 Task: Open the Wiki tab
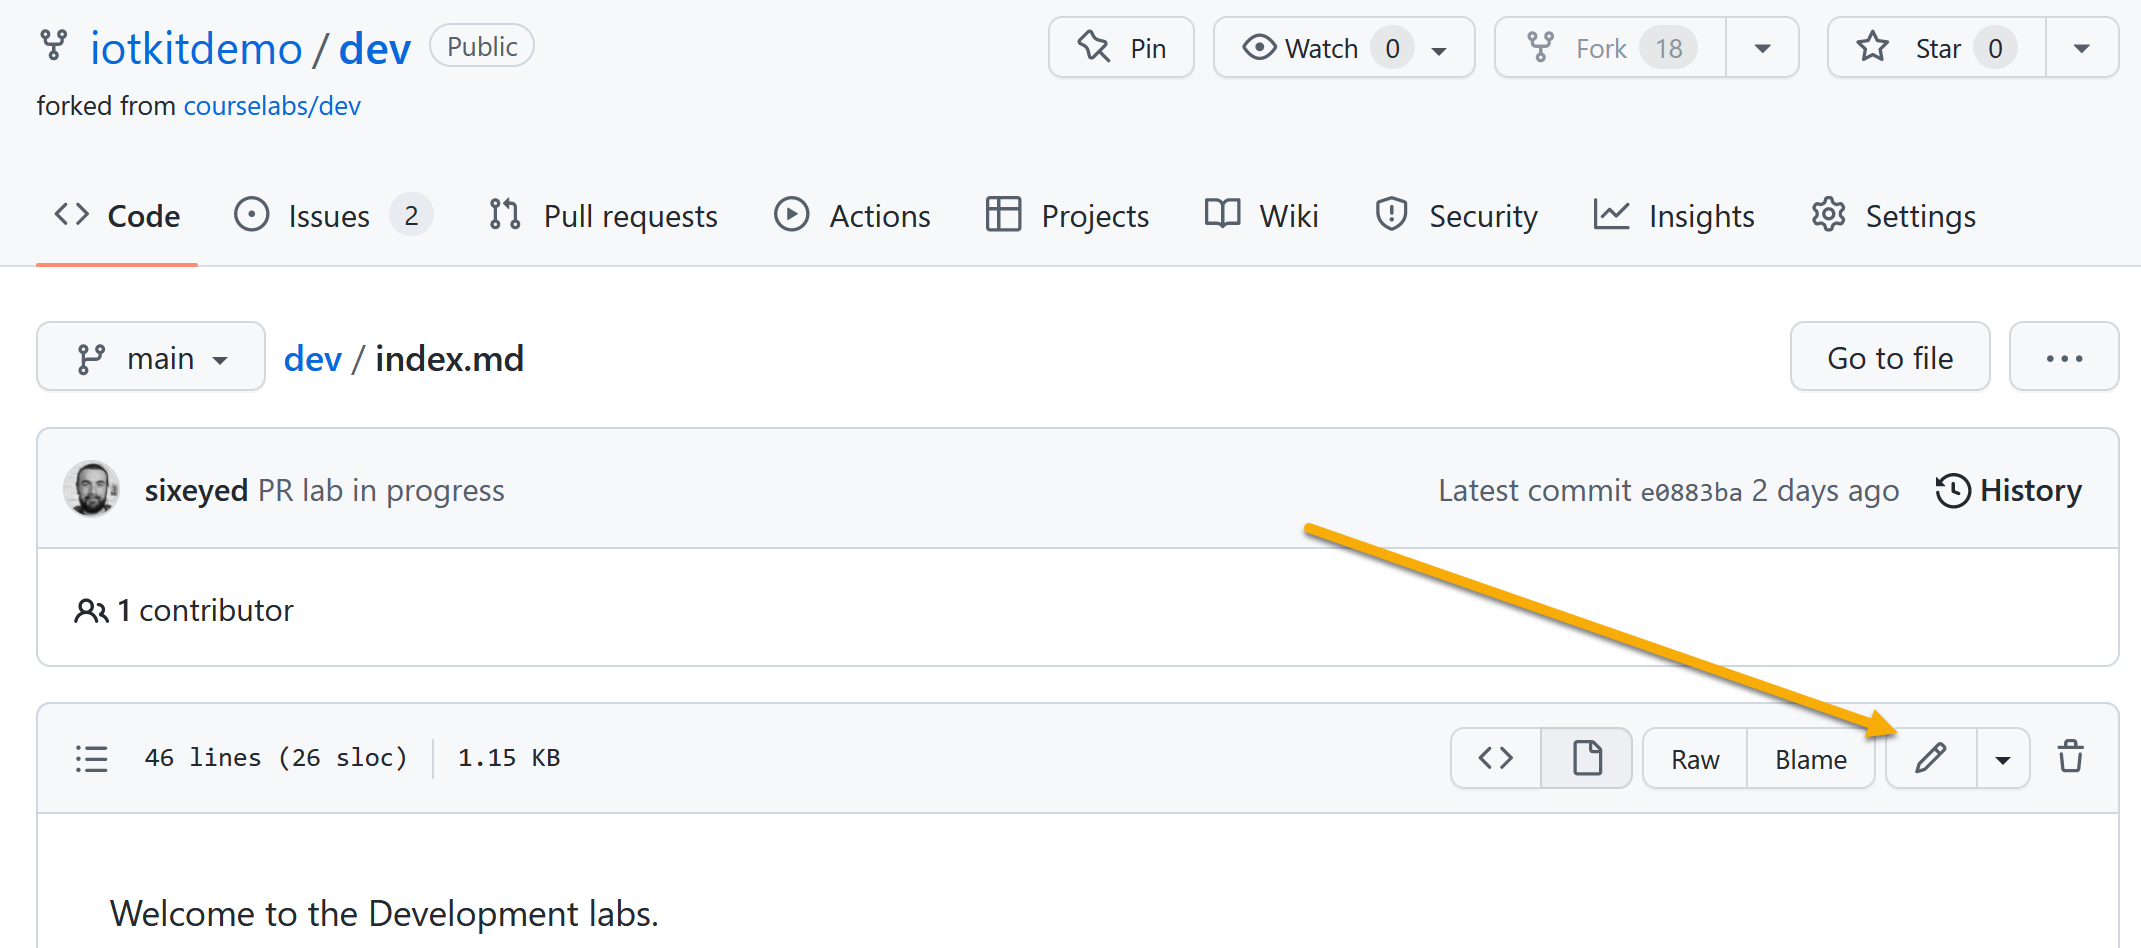pos(1261,216)
